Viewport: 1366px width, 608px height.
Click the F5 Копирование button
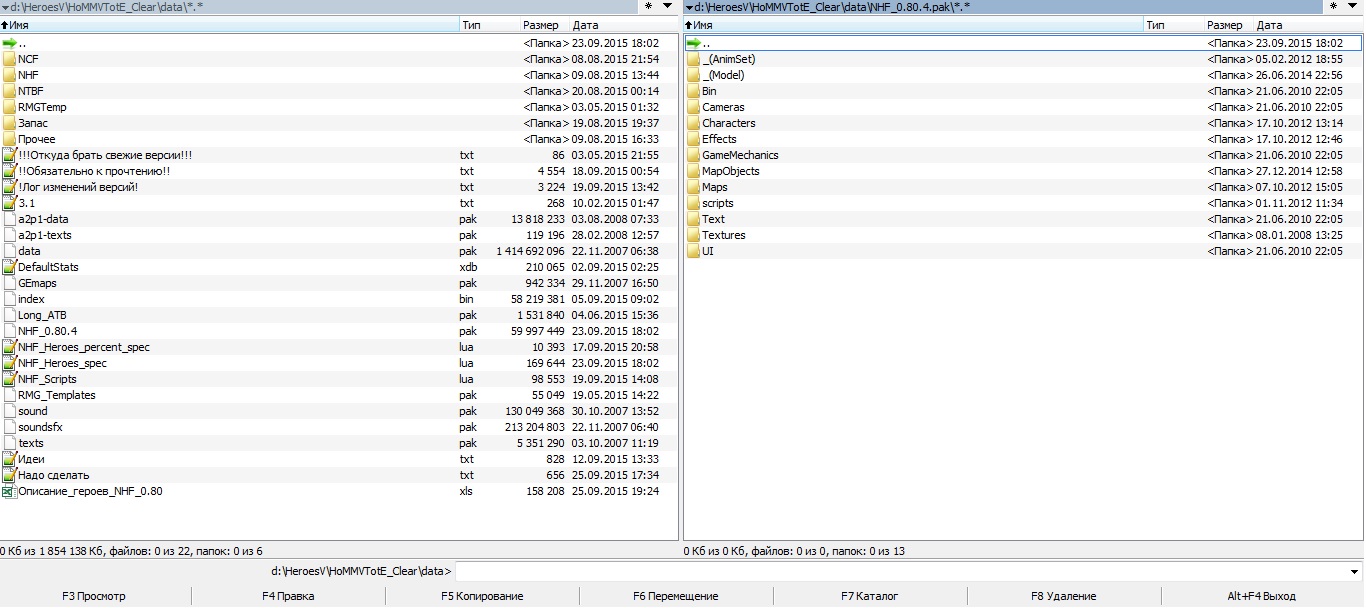click(x=482, y=596)
